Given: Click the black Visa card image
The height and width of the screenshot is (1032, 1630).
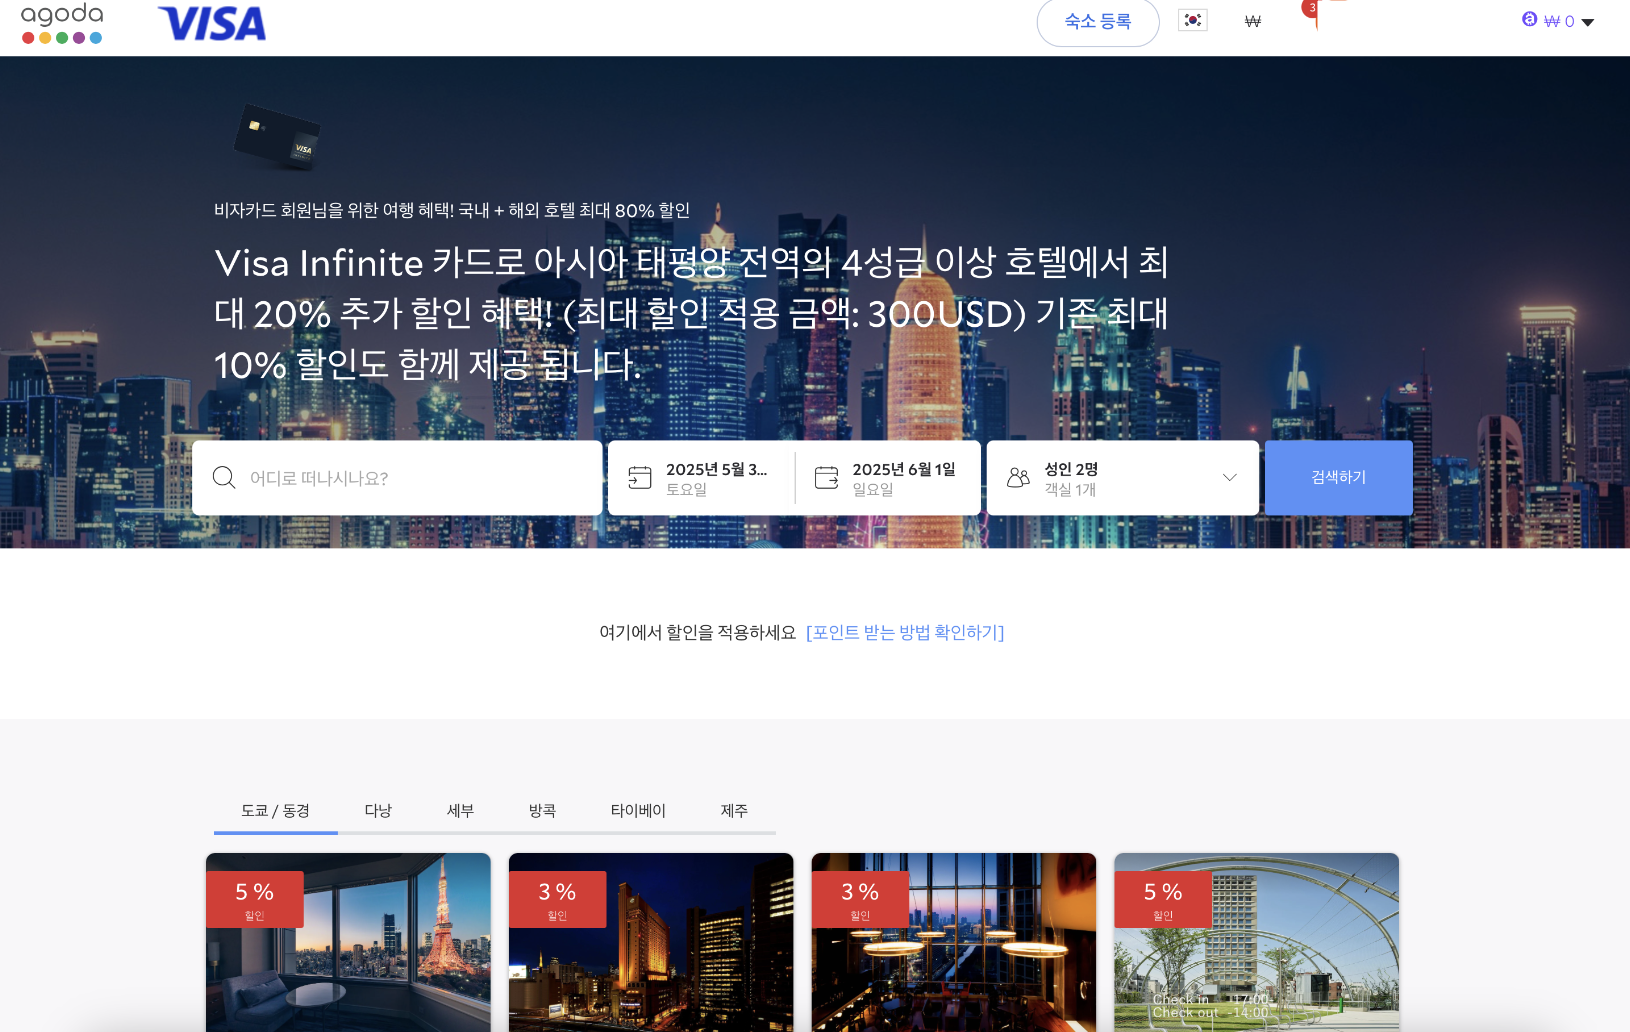Looking at the screenshot, I should click(277, 138).
